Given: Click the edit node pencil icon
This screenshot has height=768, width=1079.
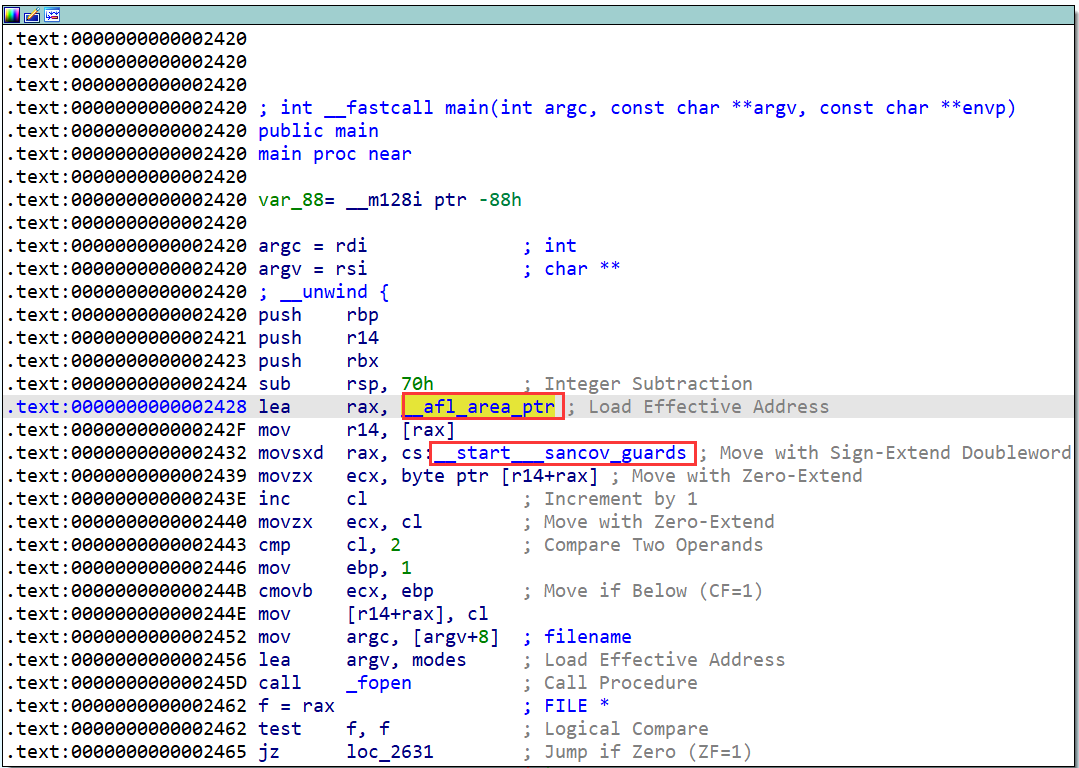Looking at the screenshot, I should (31, 14).
